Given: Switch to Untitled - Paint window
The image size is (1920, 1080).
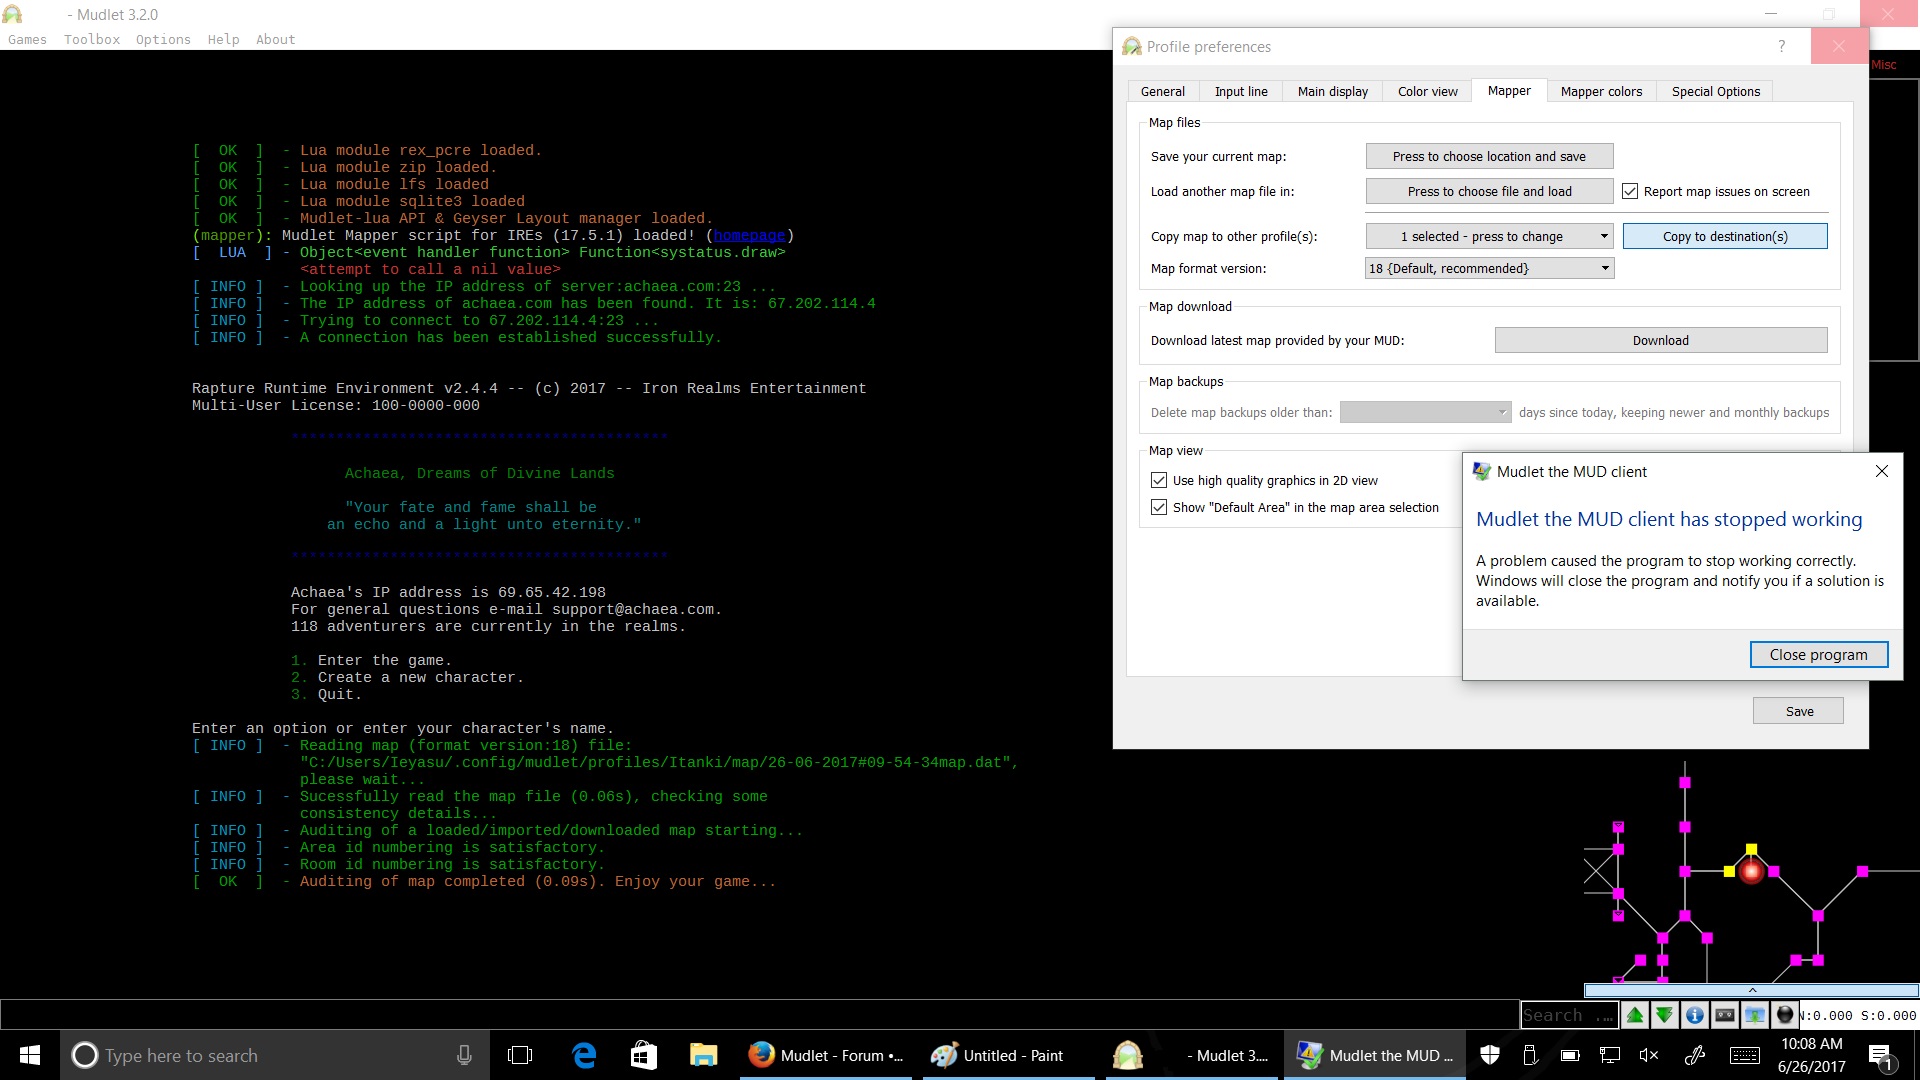Looking at the screenshot, I should click(x=1009, y=1055).
